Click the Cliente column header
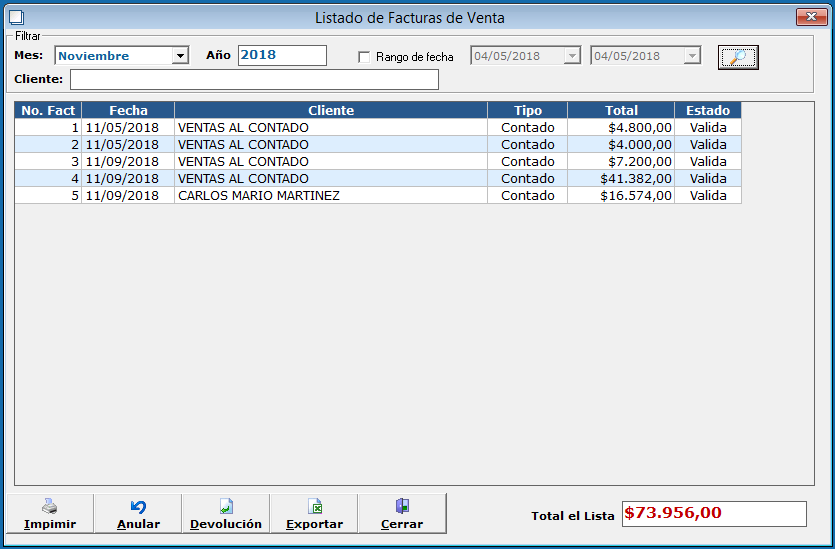Viewport: 835px width, 549px height. [330, 110]
